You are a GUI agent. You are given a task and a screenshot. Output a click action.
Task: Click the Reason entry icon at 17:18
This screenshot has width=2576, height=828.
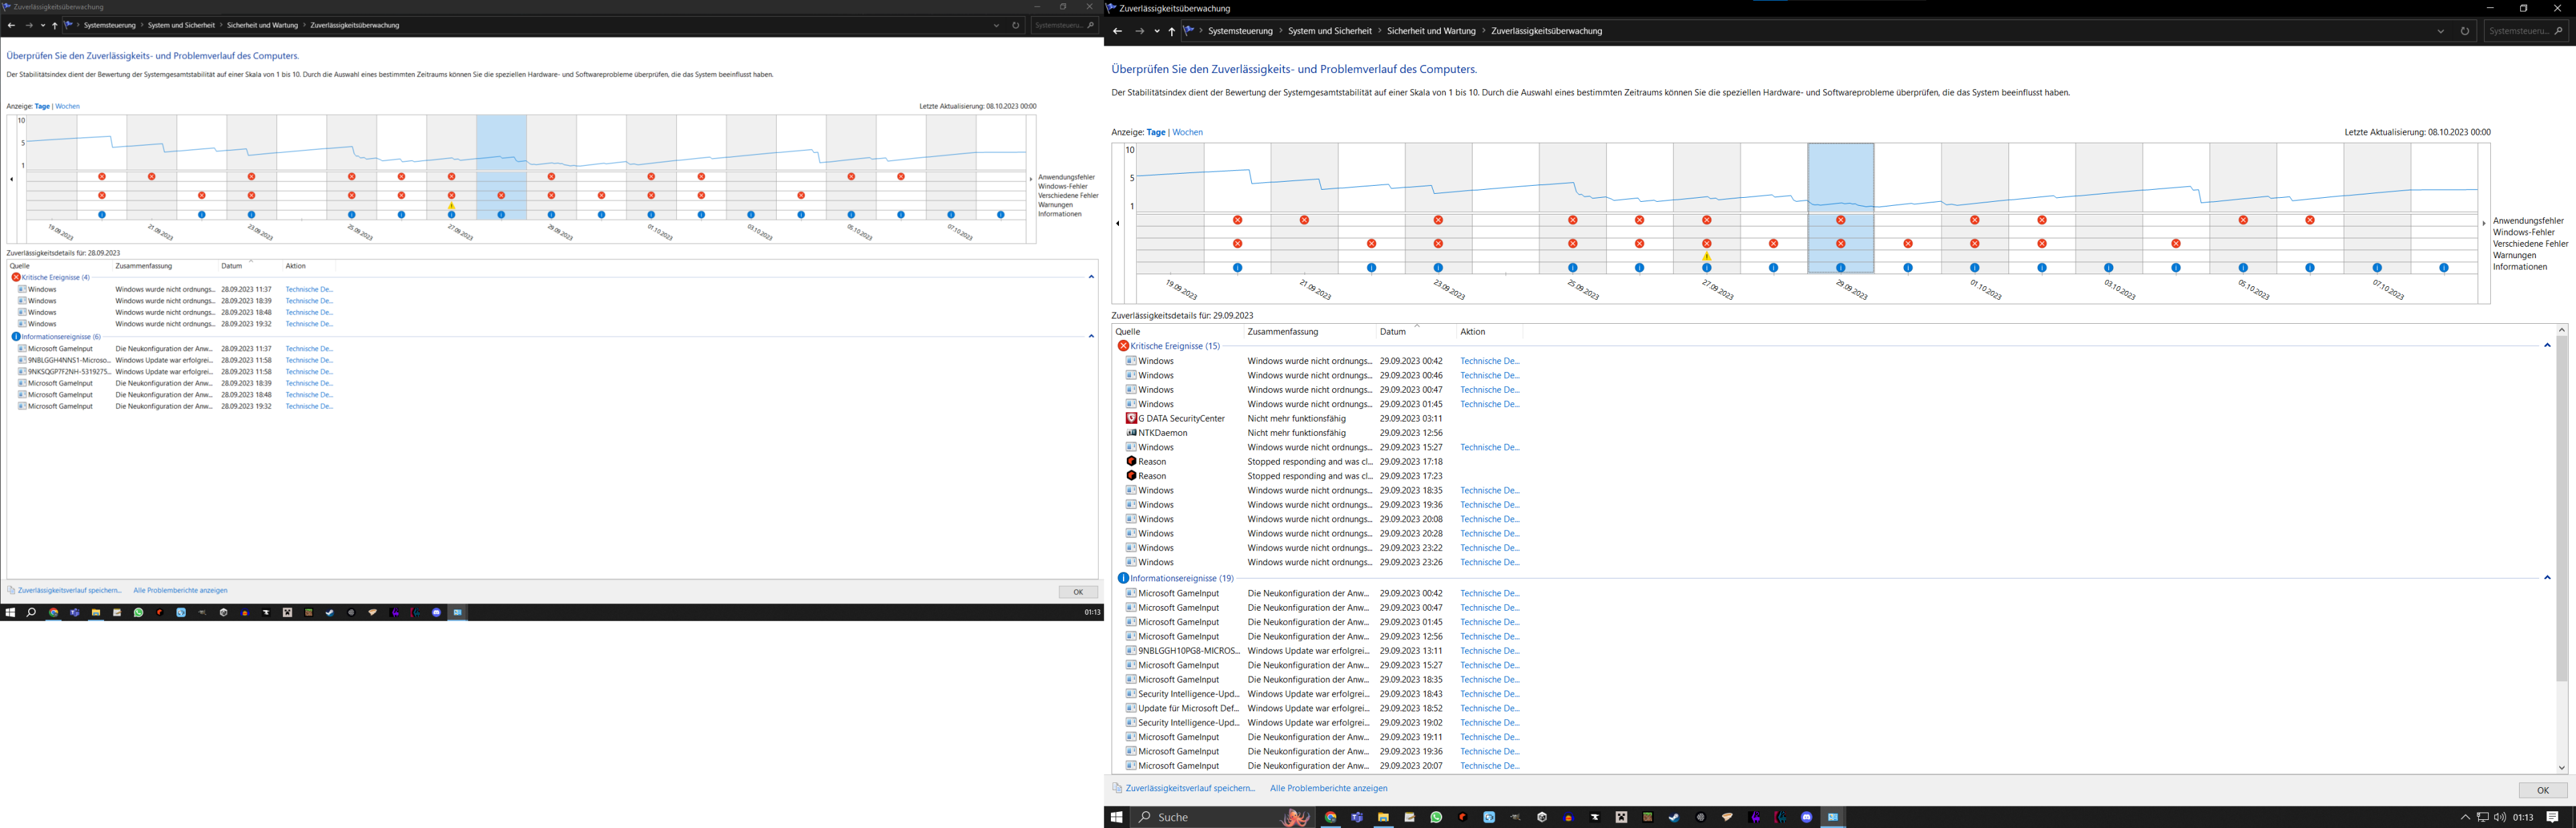click(x=1131, y=462)
